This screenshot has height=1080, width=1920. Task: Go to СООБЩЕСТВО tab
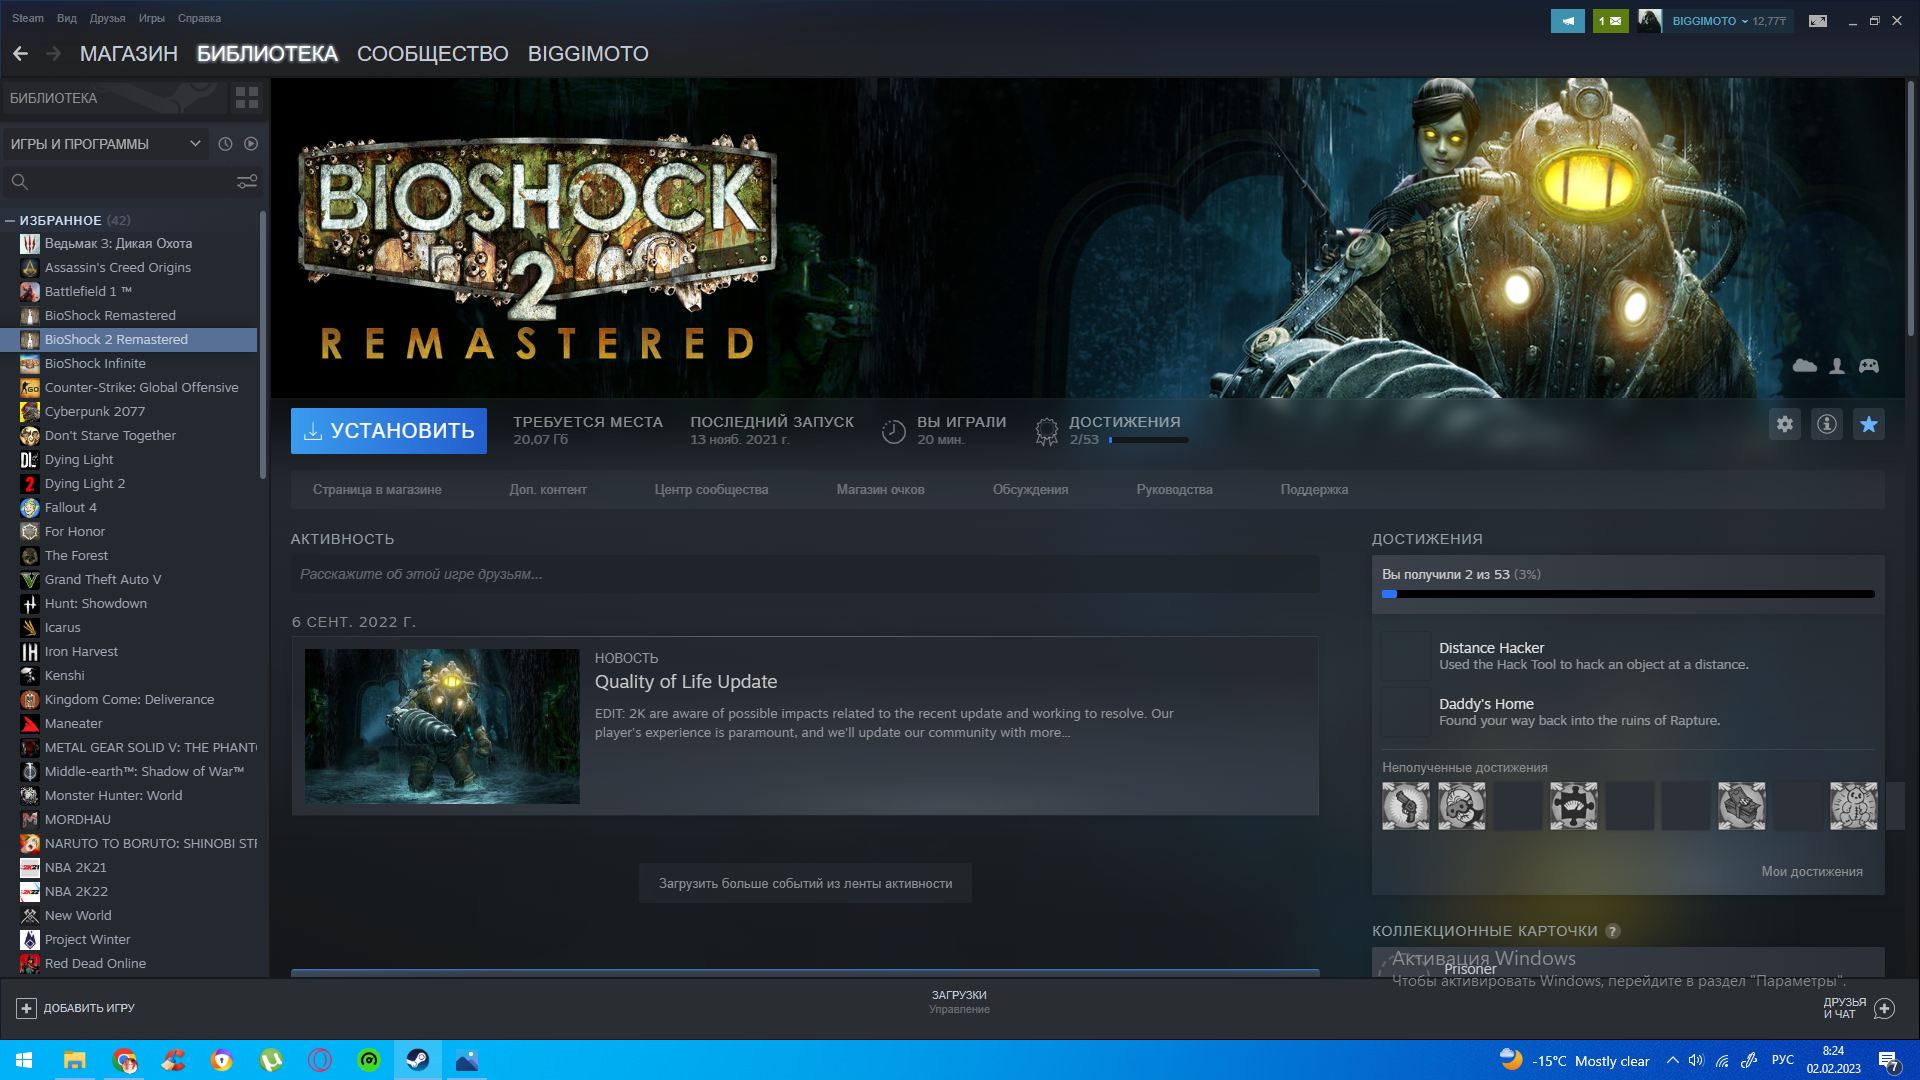click(x=433, y=54)
